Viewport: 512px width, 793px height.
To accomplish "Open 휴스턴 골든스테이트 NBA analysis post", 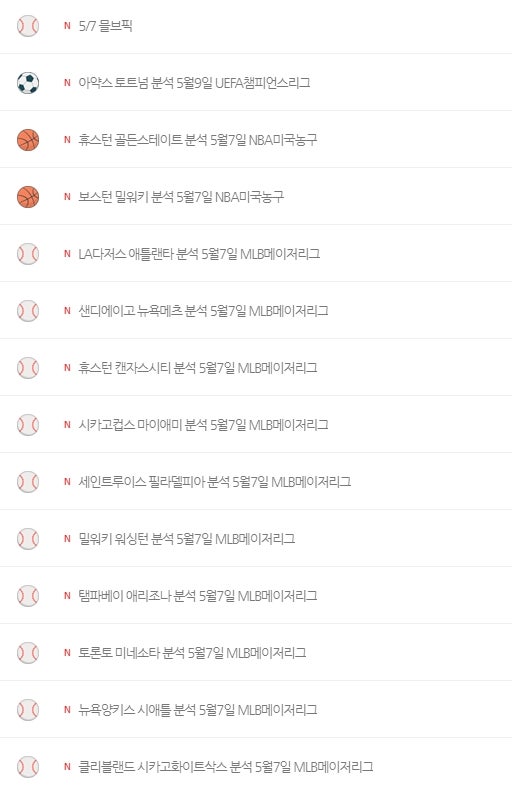I will point(197,140).
